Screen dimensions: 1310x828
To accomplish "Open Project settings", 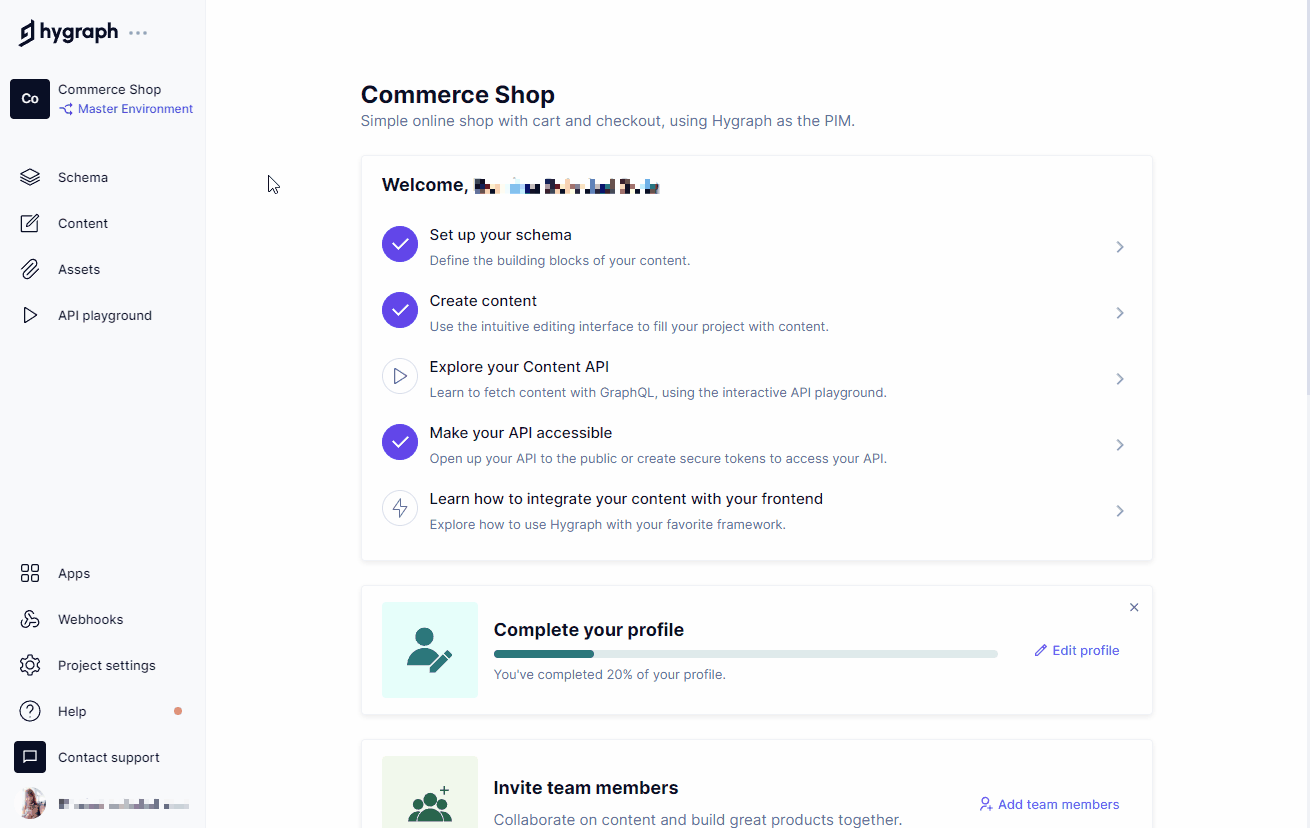I will 105,665.
